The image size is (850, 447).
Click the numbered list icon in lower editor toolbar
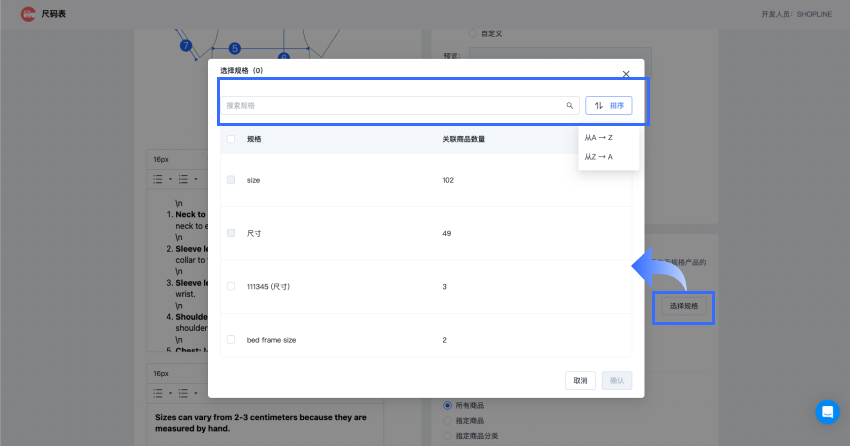click(183, 393)
